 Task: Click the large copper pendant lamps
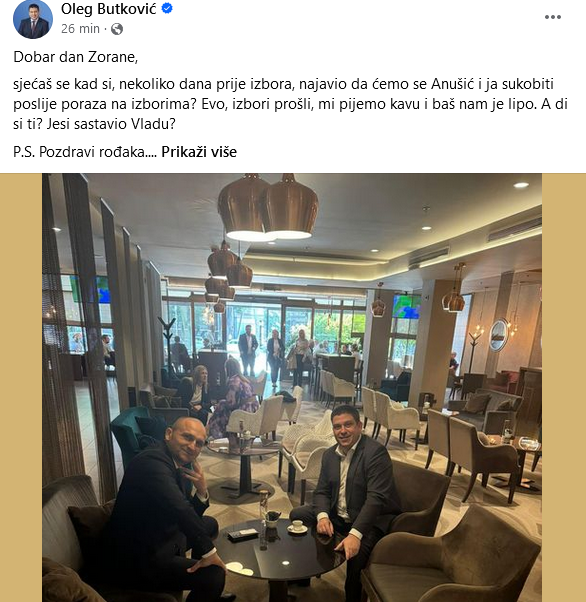pos(268,207)
